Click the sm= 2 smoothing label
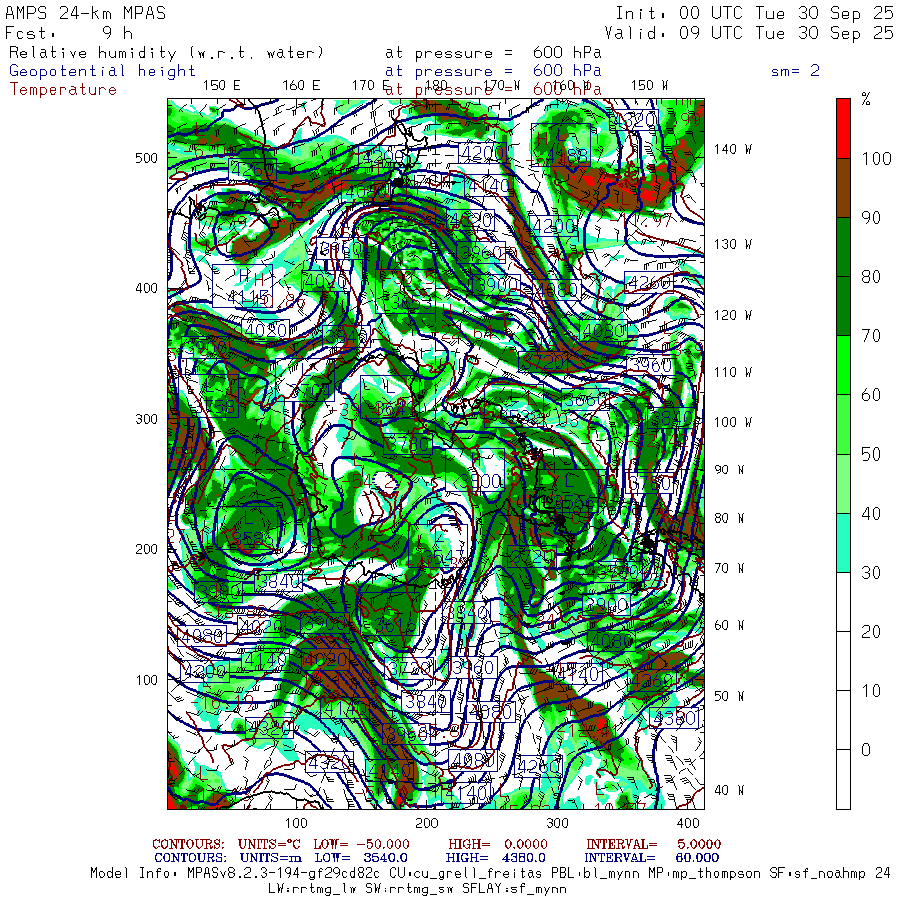Screen dimensions: 900x900 pyautogui.click(x=795, y=71)
